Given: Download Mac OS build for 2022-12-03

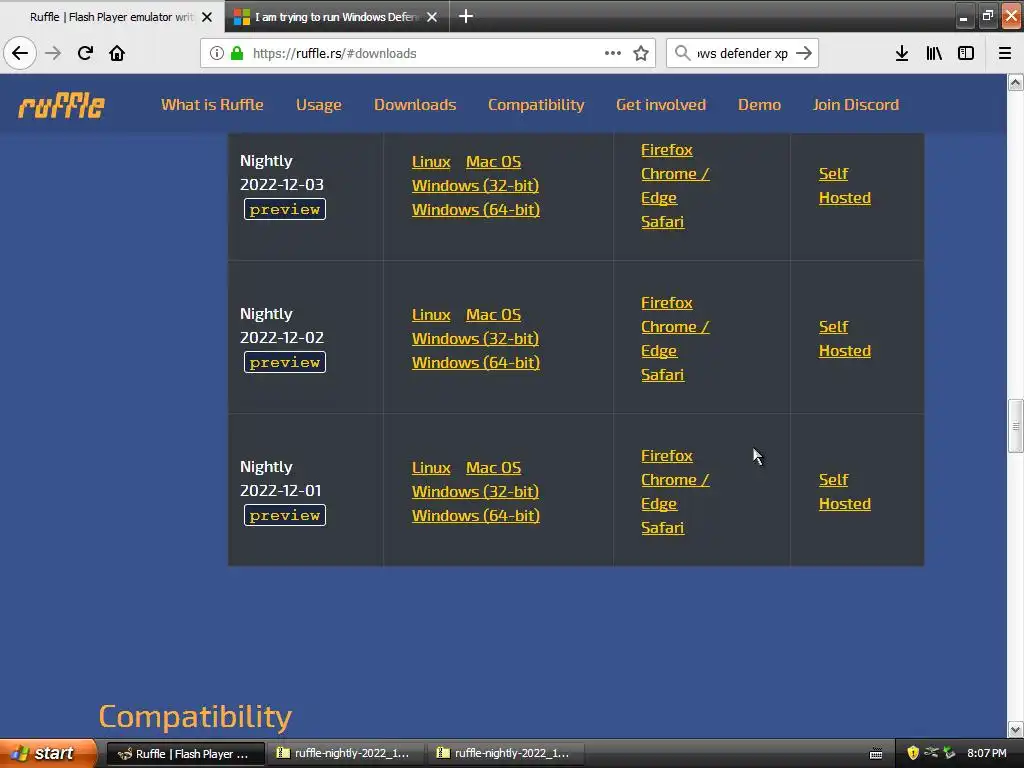Looking at the screenshot, I should tap(494, 161).
